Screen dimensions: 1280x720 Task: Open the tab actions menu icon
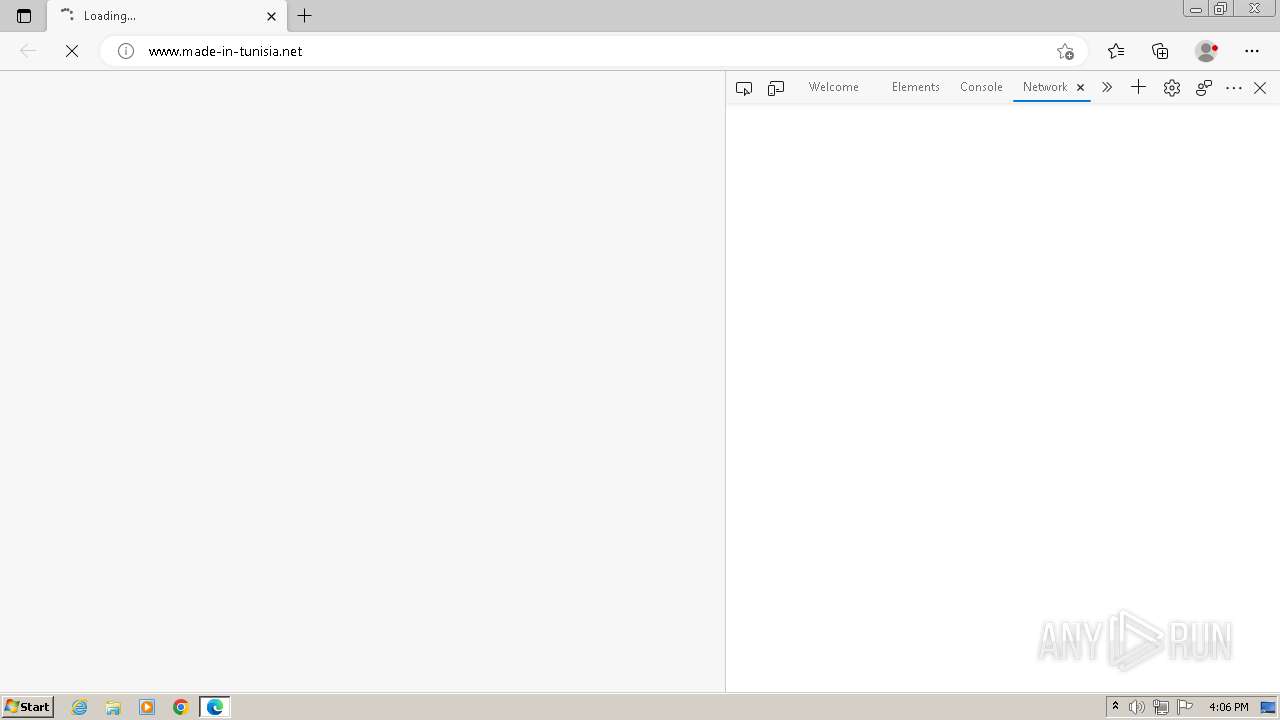point(24,16)
